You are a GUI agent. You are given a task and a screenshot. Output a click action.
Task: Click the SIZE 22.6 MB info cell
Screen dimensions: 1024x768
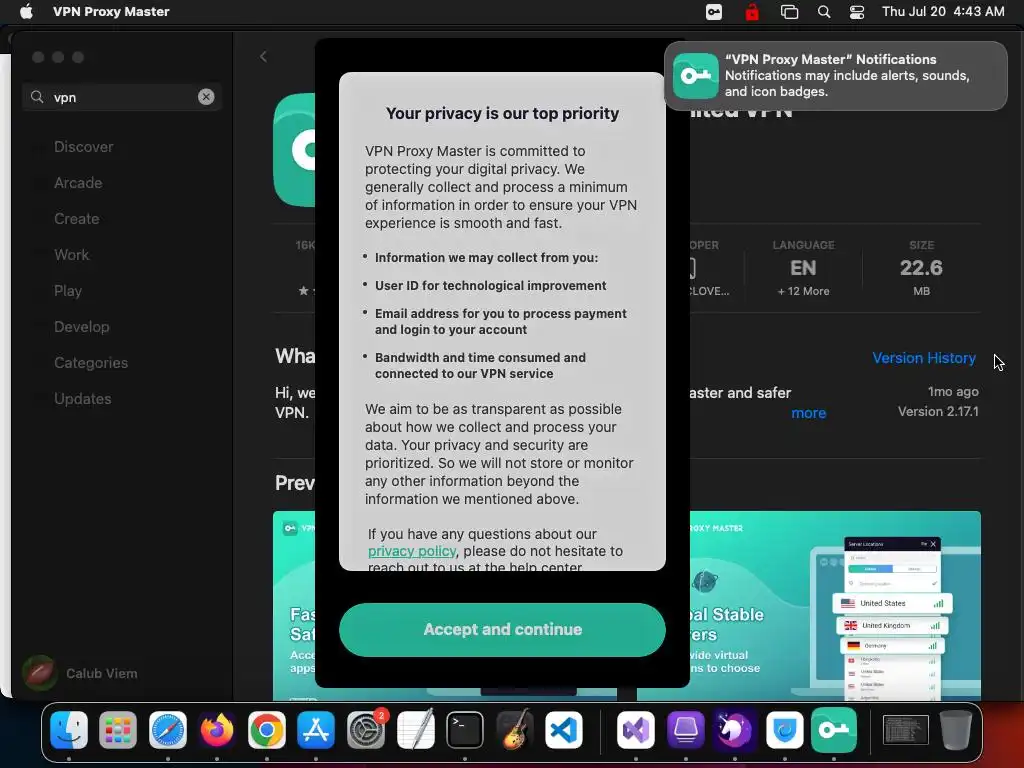click(x=921, y=268)
